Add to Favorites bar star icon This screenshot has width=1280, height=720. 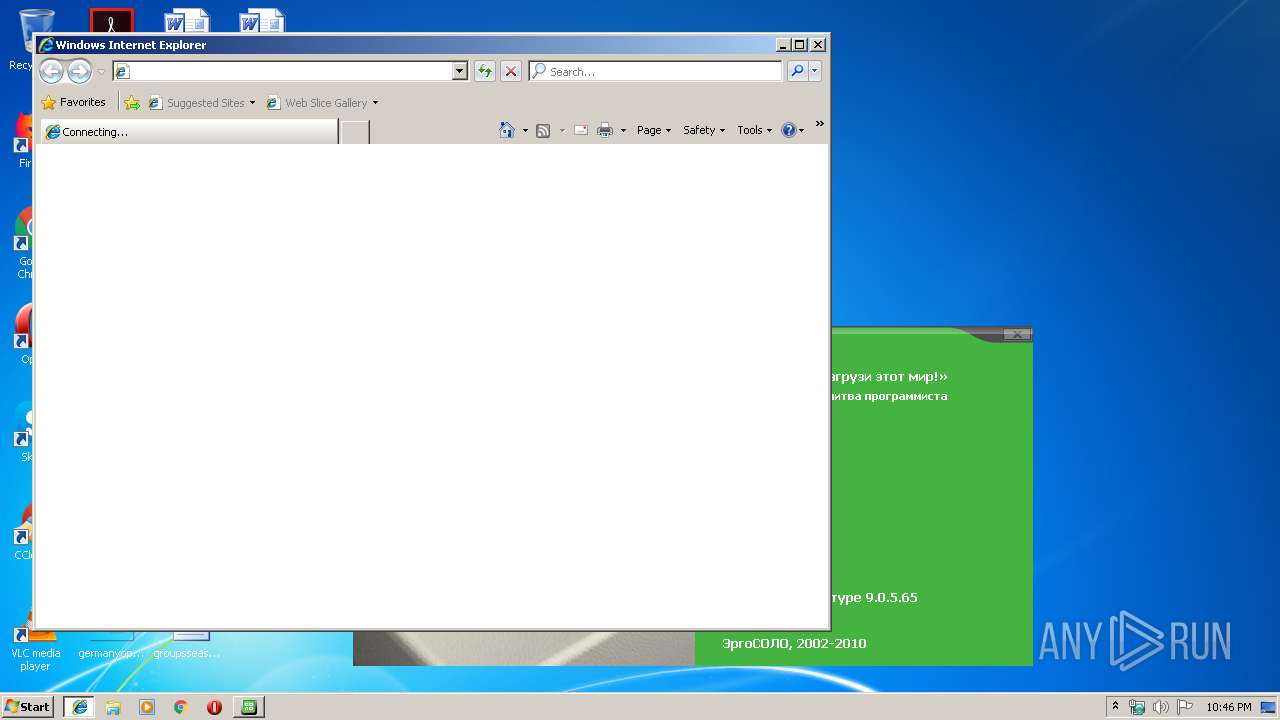coord(132,102)
